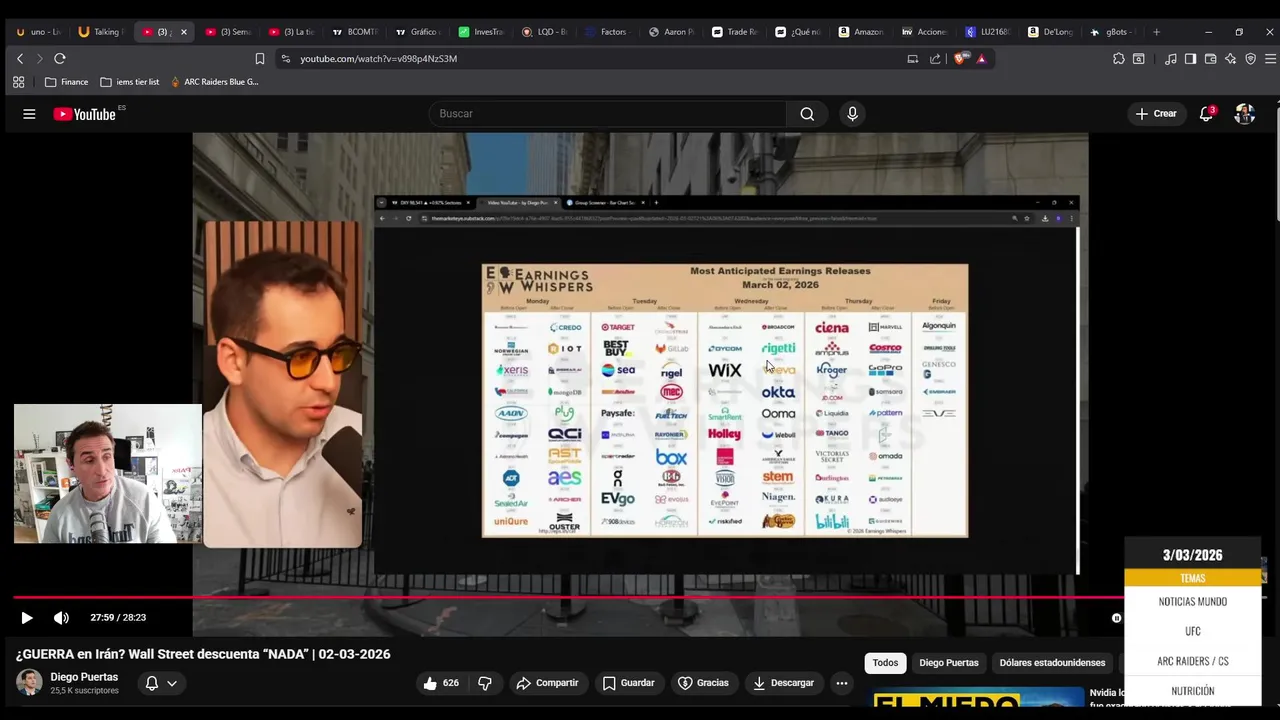Click NOTICIAS MUNDO in the overlay panel
Image resolution: width=1280 pixels, height=720 pixels.
(x=1192, y=602)
